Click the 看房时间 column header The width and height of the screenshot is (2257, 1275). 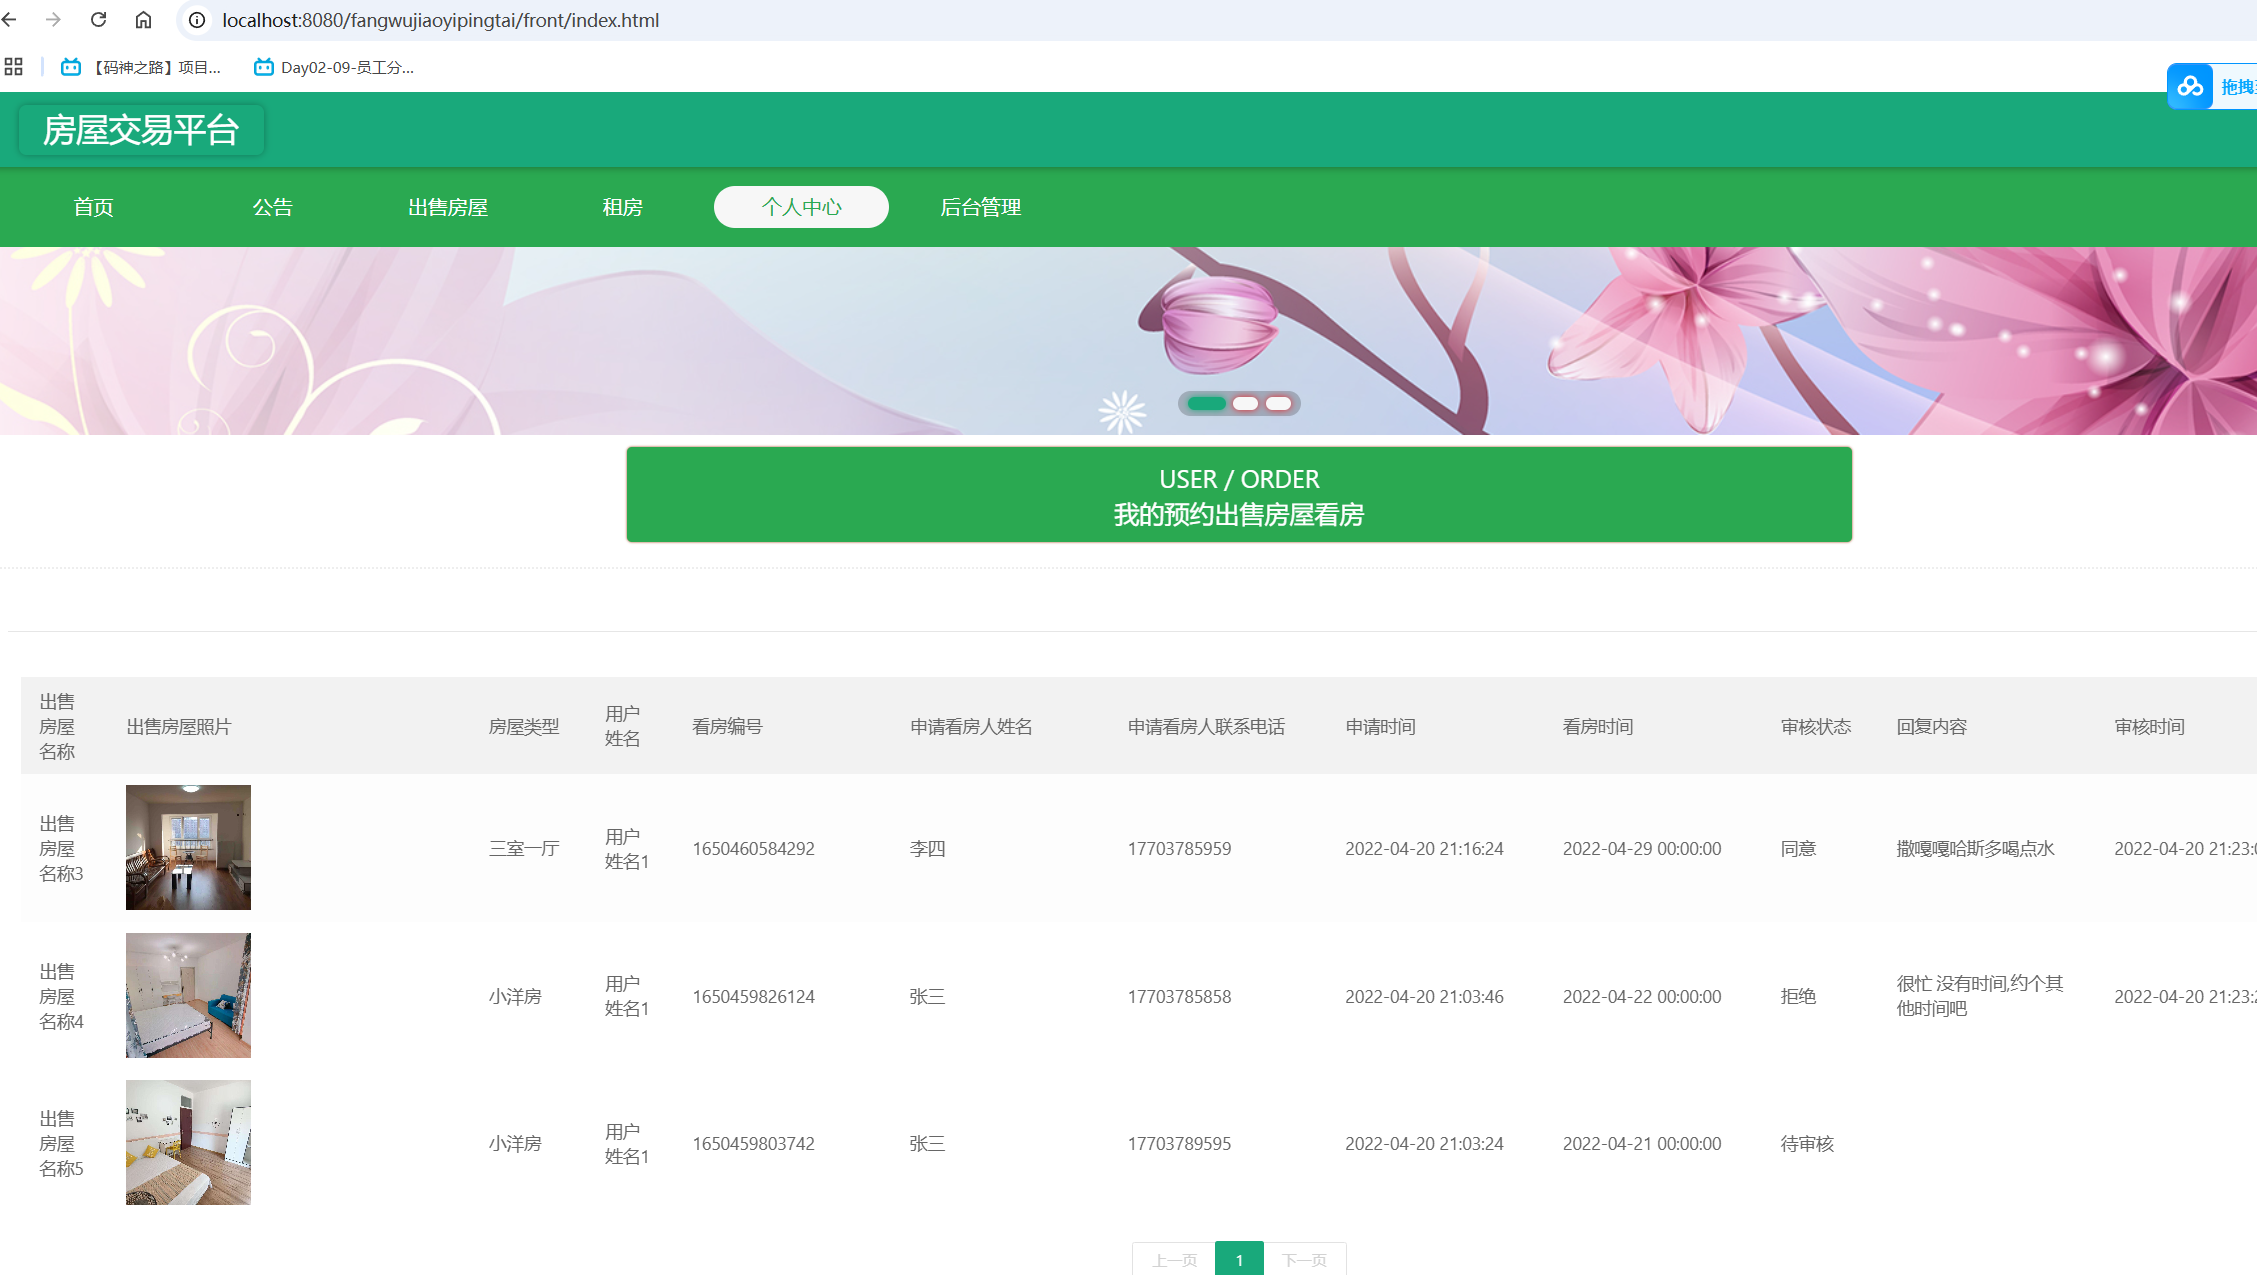(1598, 727)
